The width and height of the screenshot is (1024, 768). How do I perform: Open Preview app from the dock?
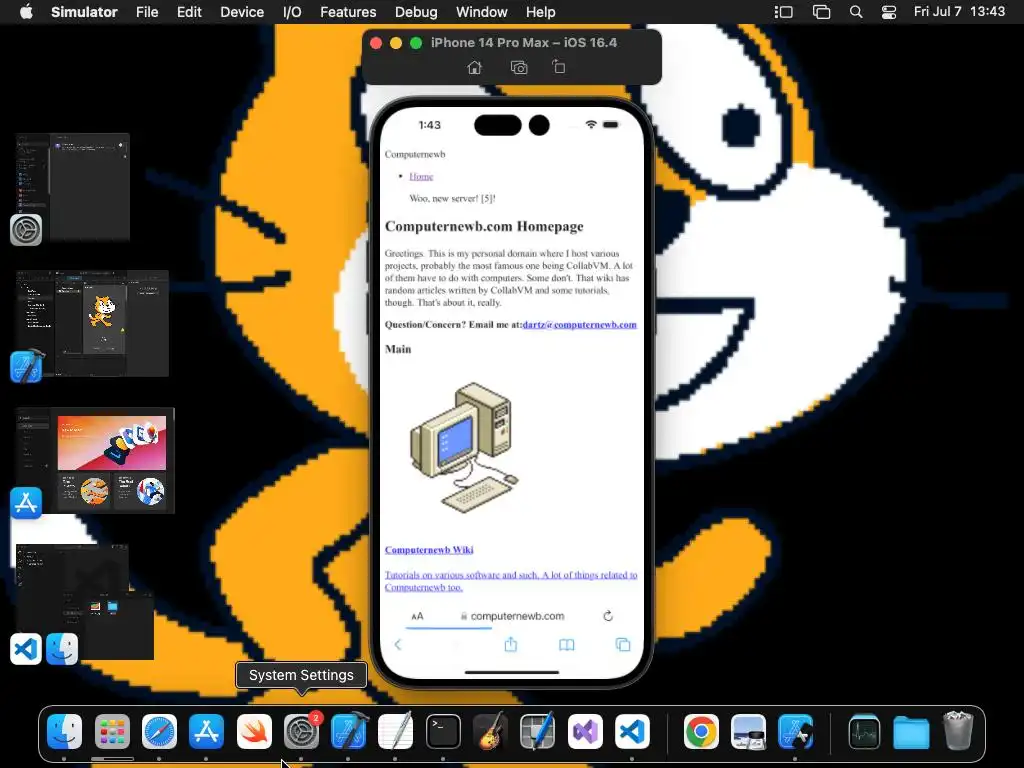coord(748,731)
